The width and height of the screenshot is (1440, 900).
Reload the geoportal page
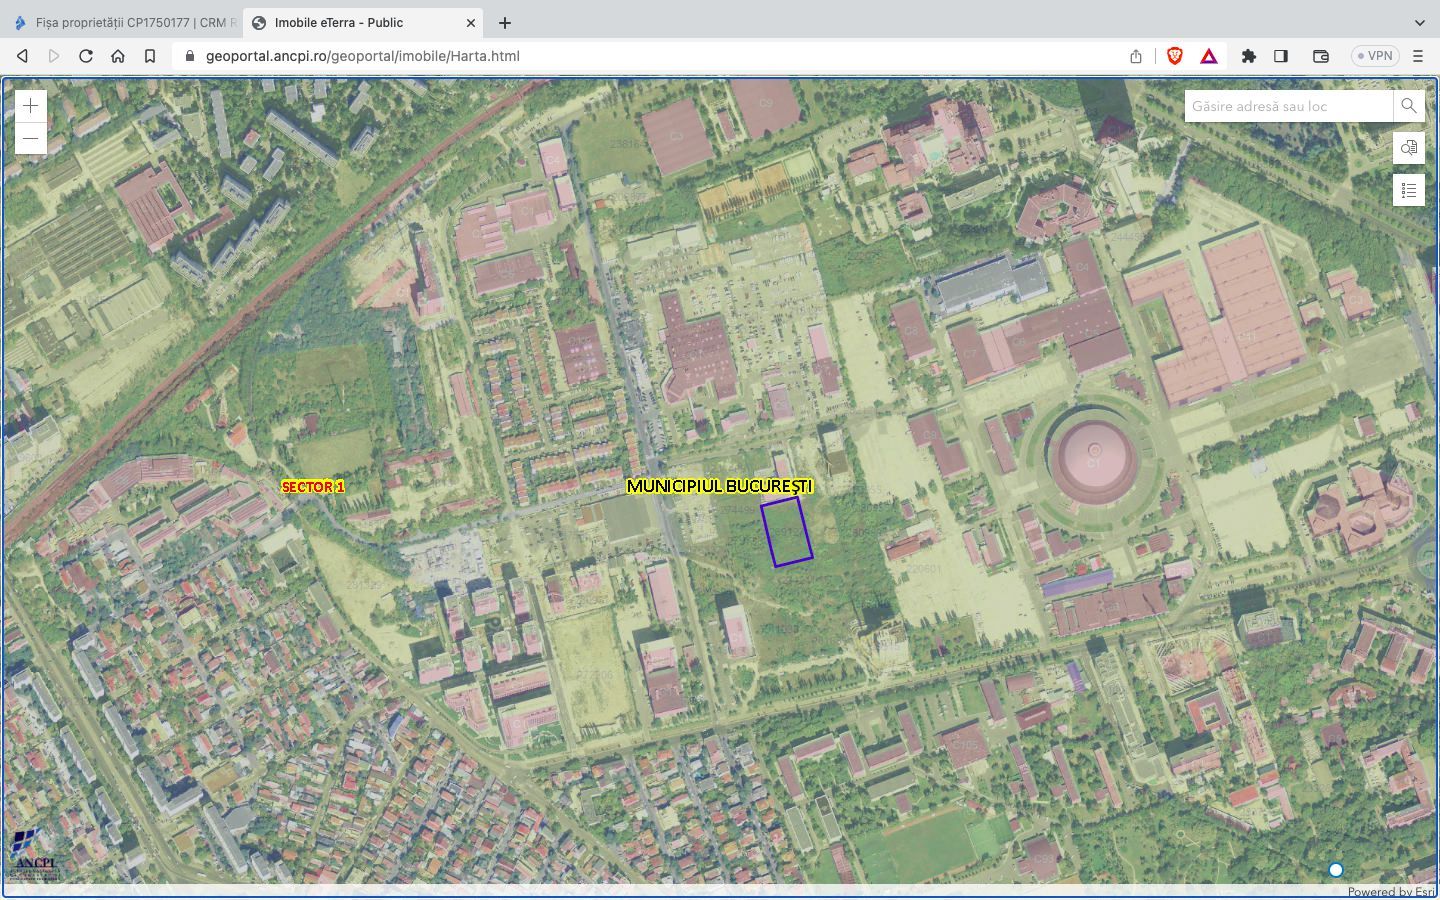[x=86, y=56]
